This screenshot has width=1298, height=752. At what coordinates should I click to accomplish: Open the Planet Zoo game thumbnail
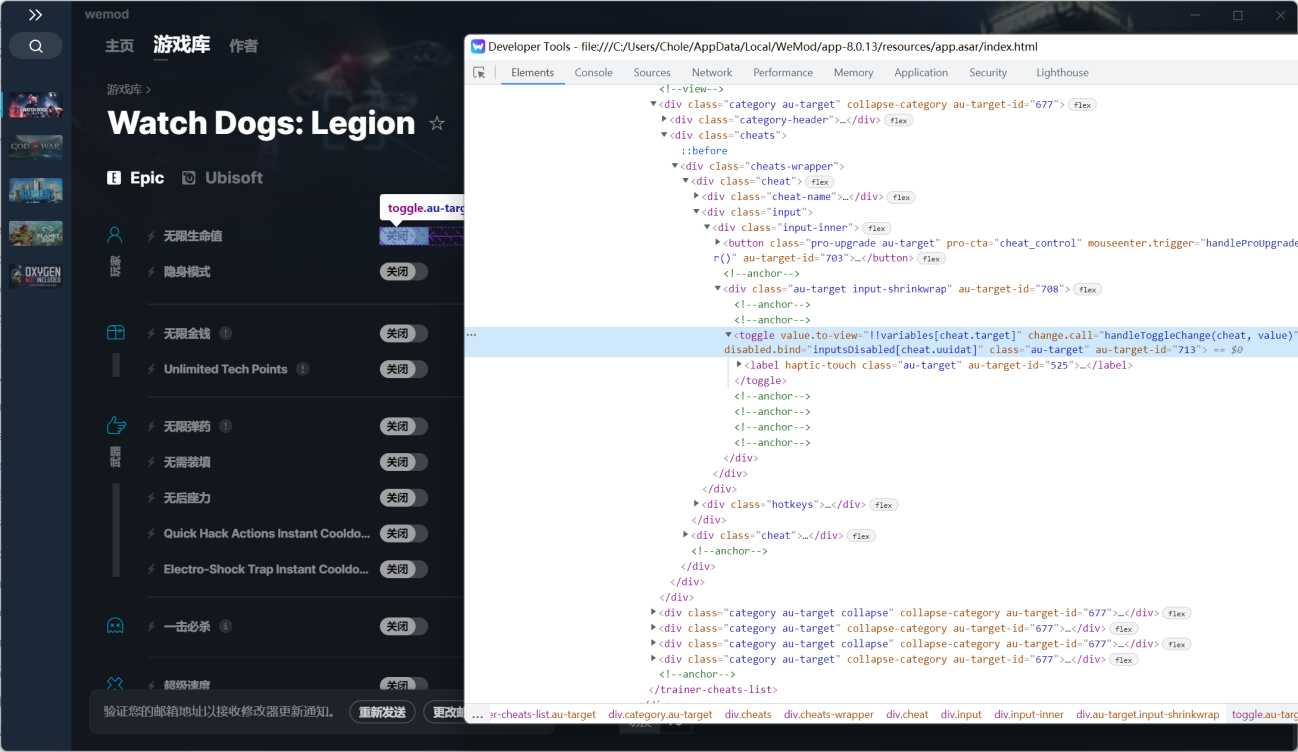36,233
